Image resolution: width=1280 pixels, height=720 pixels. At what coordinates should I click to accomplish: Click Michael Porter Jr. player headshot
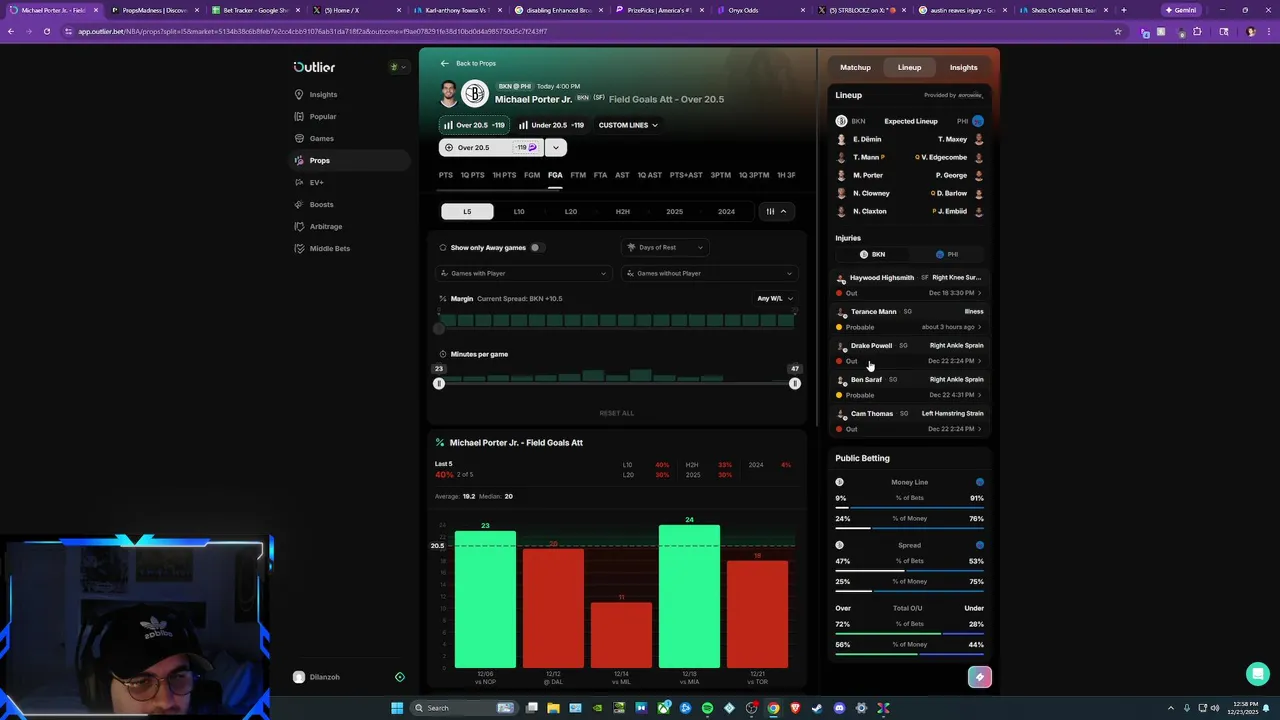click(449, 93)
